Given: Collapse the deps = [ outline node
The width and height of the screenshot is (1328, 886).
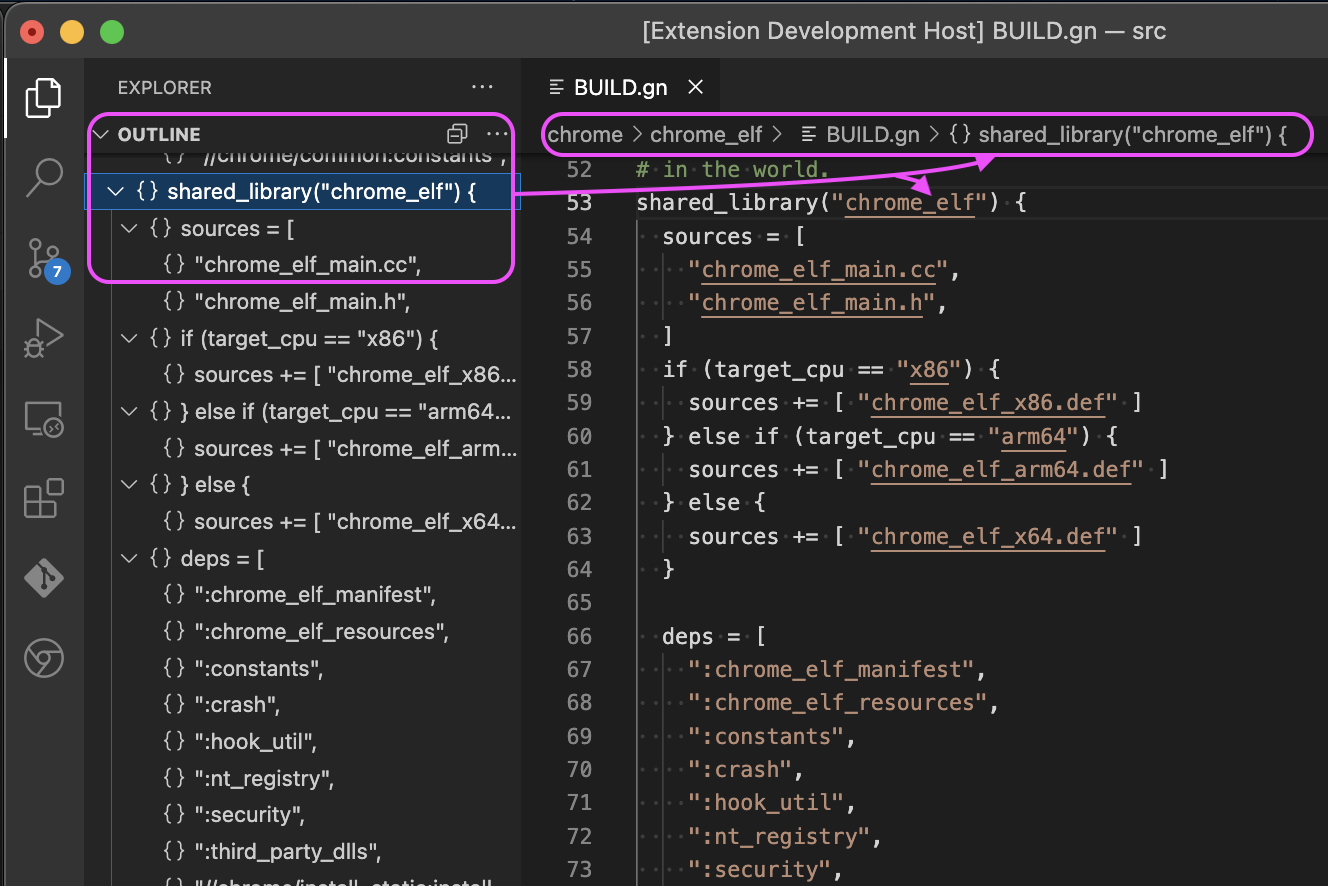Looking at the screenshot, I should [128, 559].
